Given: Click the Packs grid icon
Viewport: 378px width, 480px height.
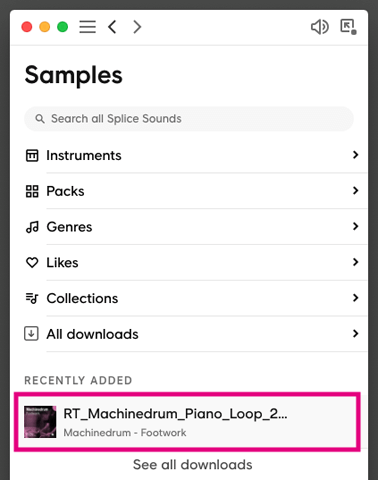Looking at the screenshot, I should (32, 191).
